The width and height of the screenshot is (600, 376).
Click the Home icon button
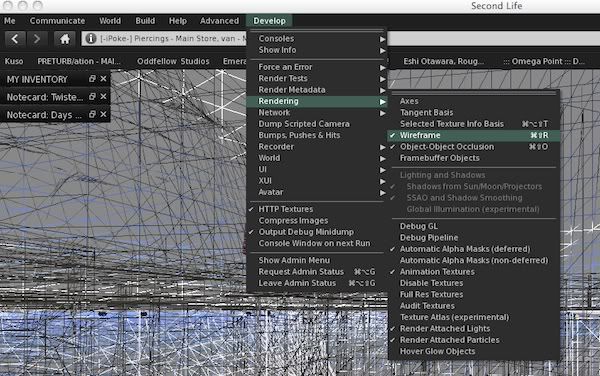(65, 39)
